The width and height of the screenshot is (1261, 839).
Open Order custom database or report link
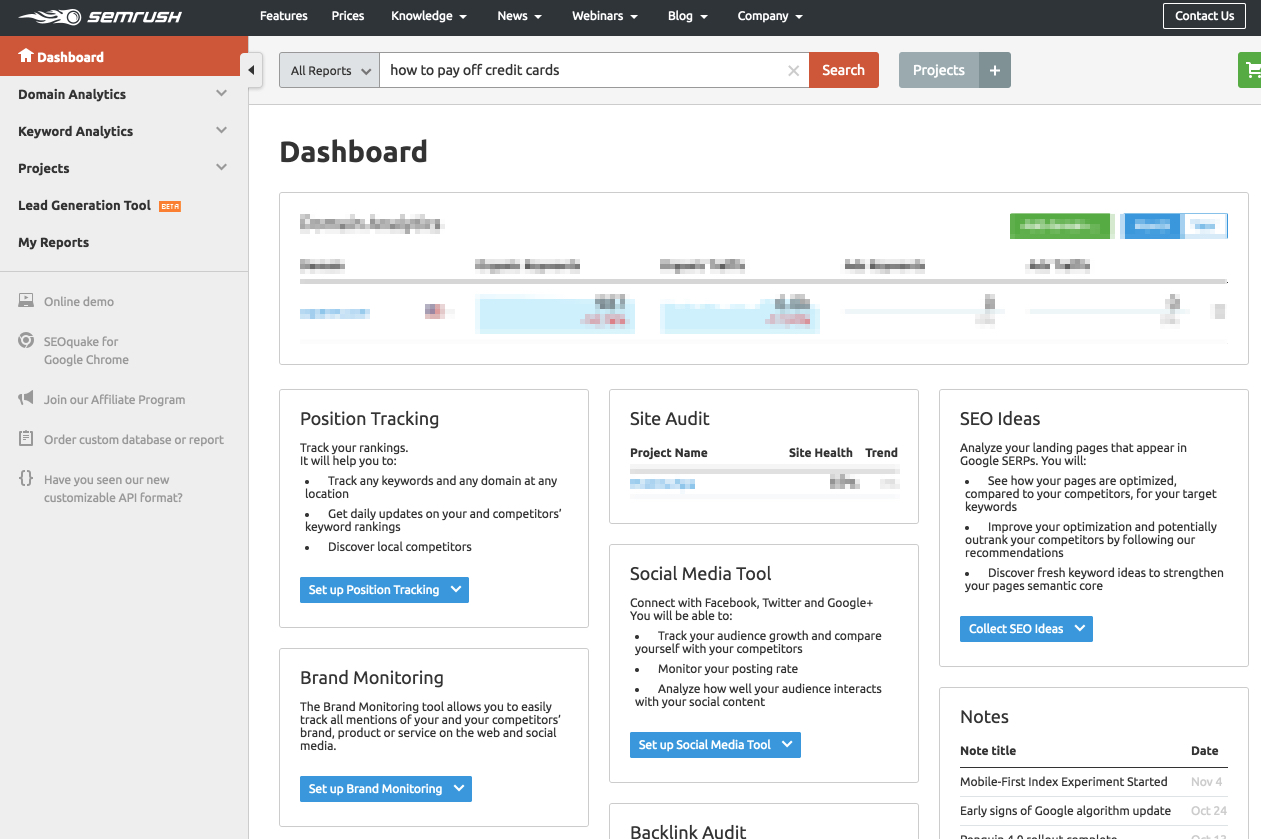pyautogui.click(x=134, y=439)
